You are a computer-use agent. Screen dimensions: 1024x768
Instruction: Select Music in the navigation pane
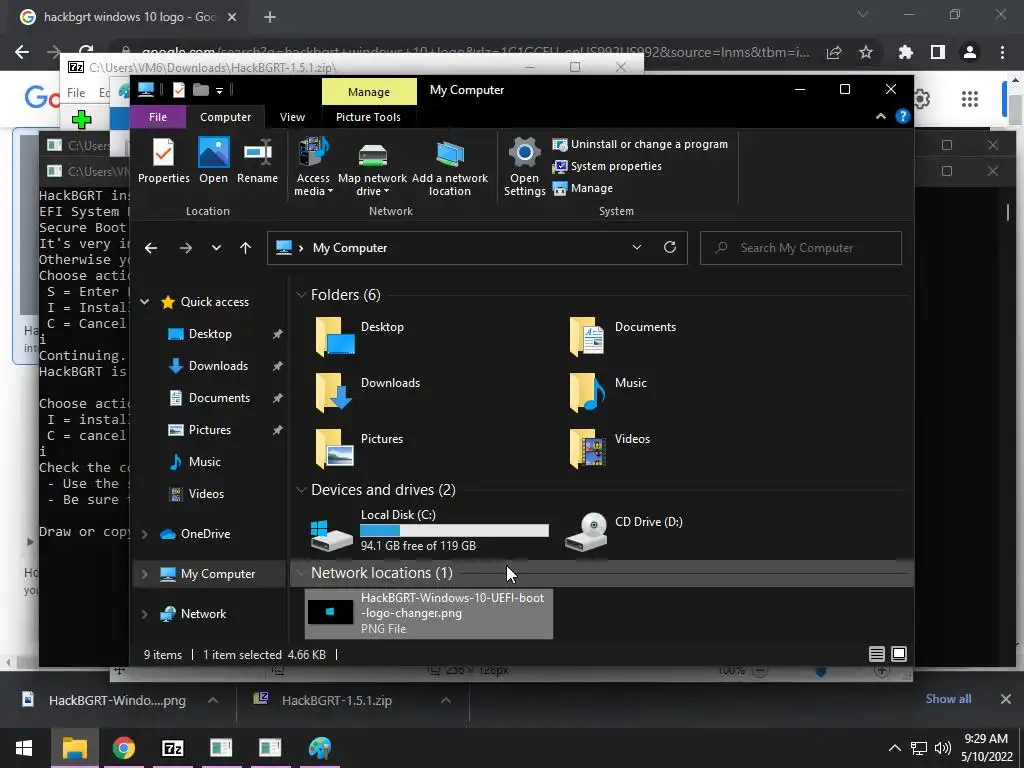coord(204,462)
